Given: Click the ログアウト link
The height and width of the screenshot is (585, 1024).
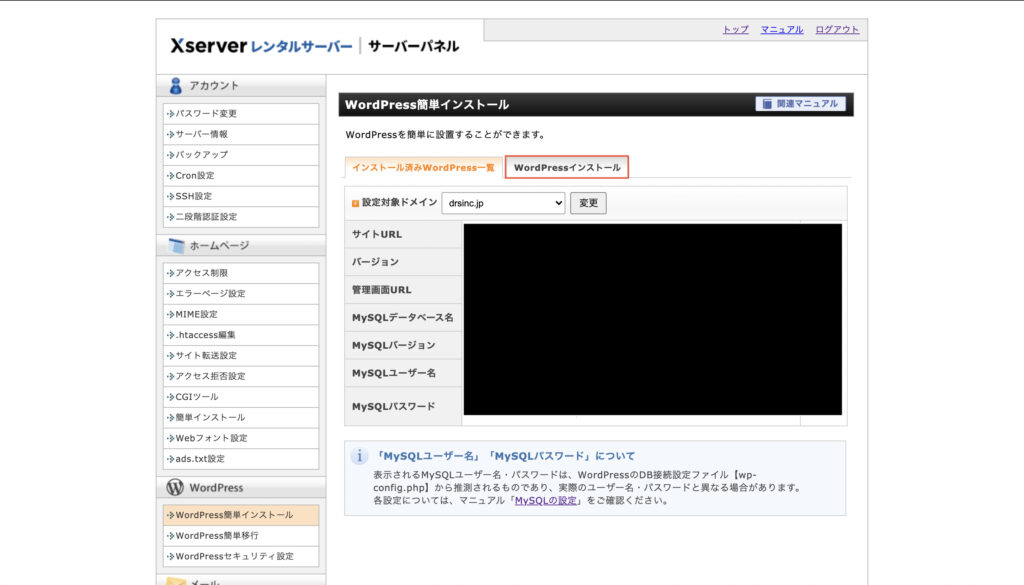Looking at the screenshot, I should (837, 29).
